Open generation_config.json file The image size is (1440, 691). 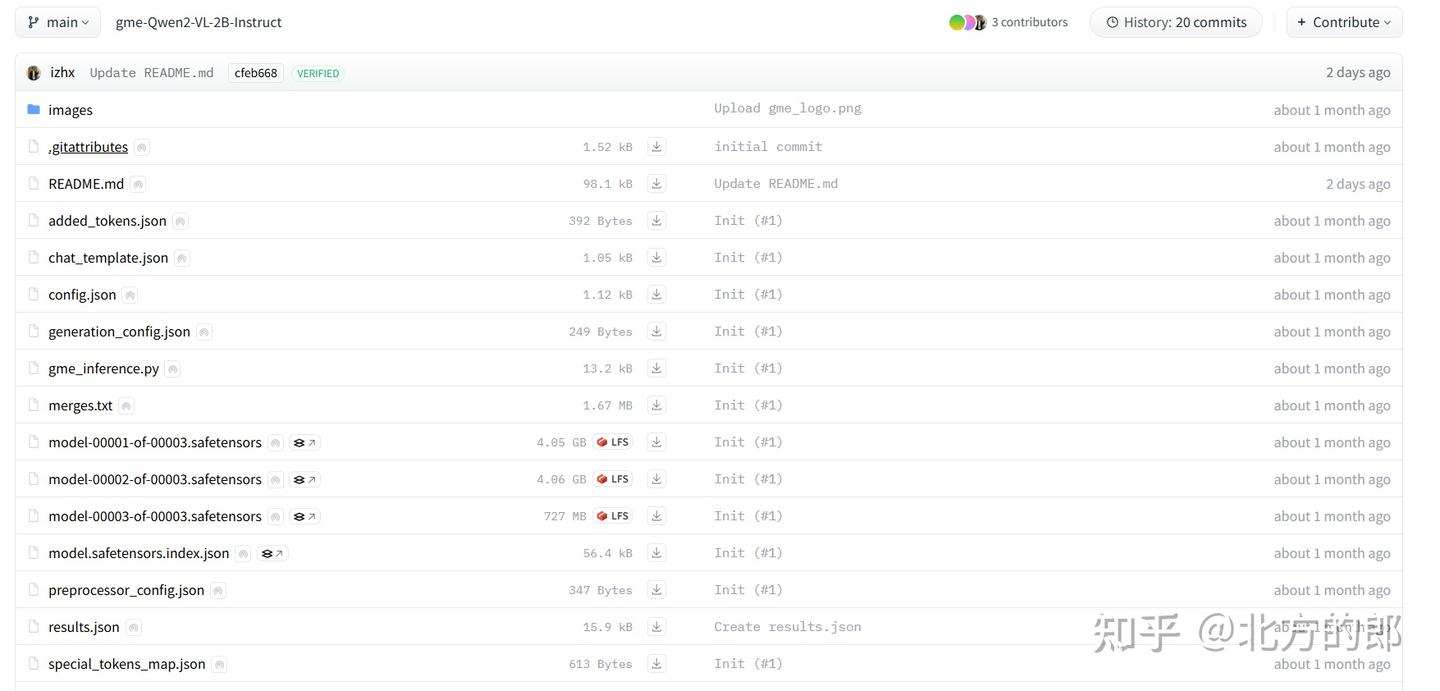tap(119, 332)
